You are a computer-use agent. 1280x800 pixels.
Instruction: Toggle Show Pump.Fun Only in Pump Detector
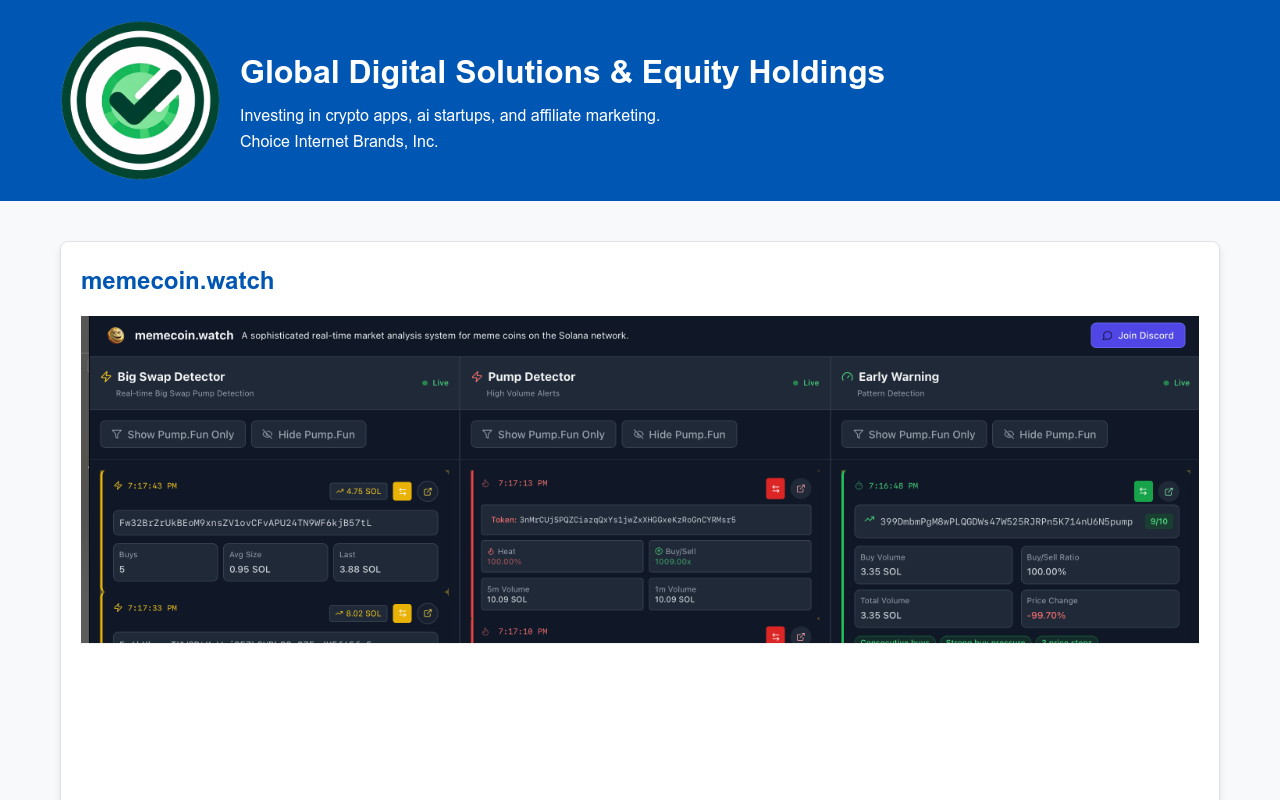pos(543,434)
